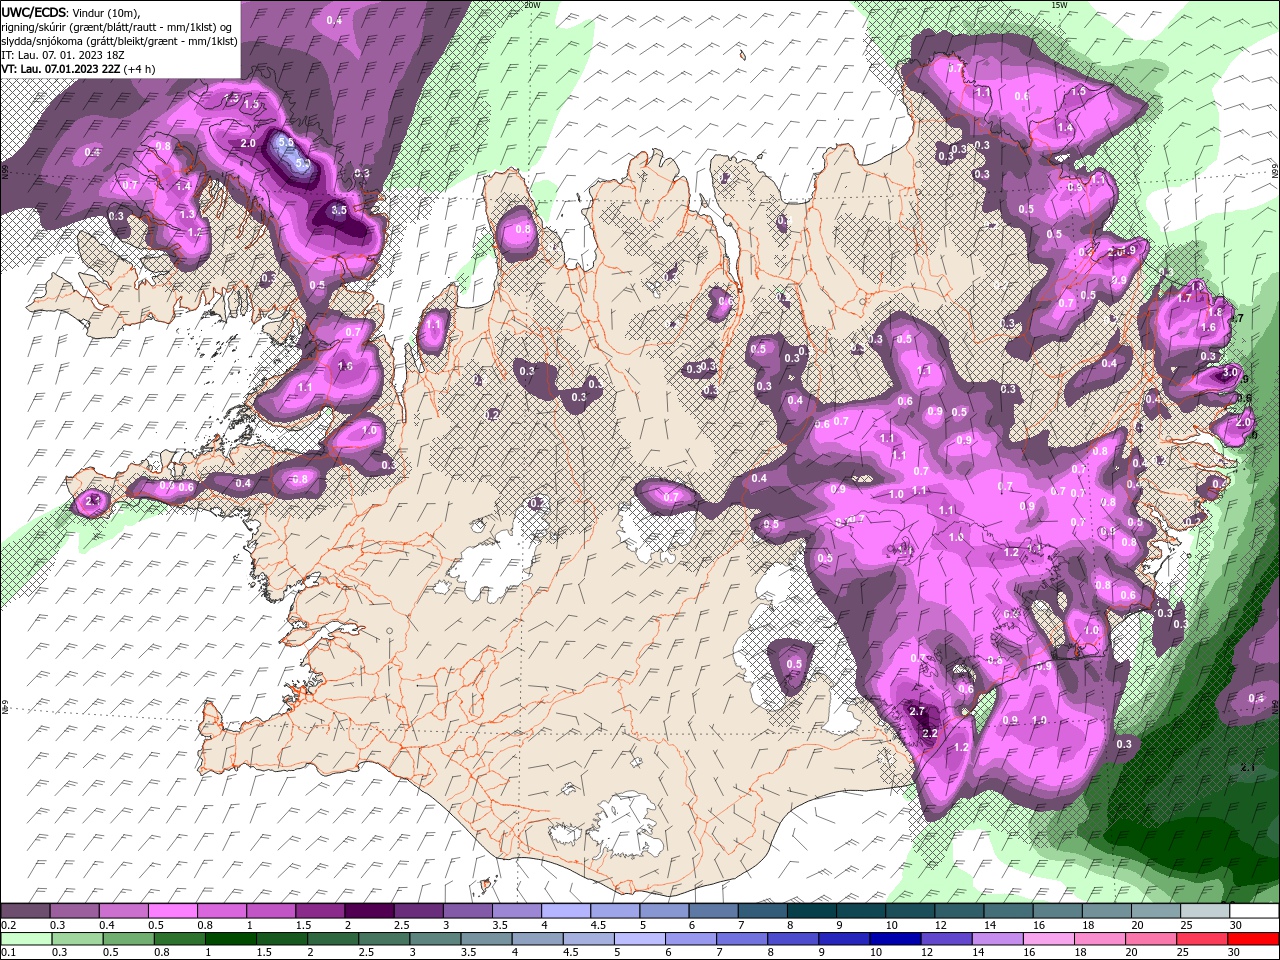This screenshot has height=960, width=1280.
Task: Click the 2.1 value in the green rain area
Action: point(1248,767)
